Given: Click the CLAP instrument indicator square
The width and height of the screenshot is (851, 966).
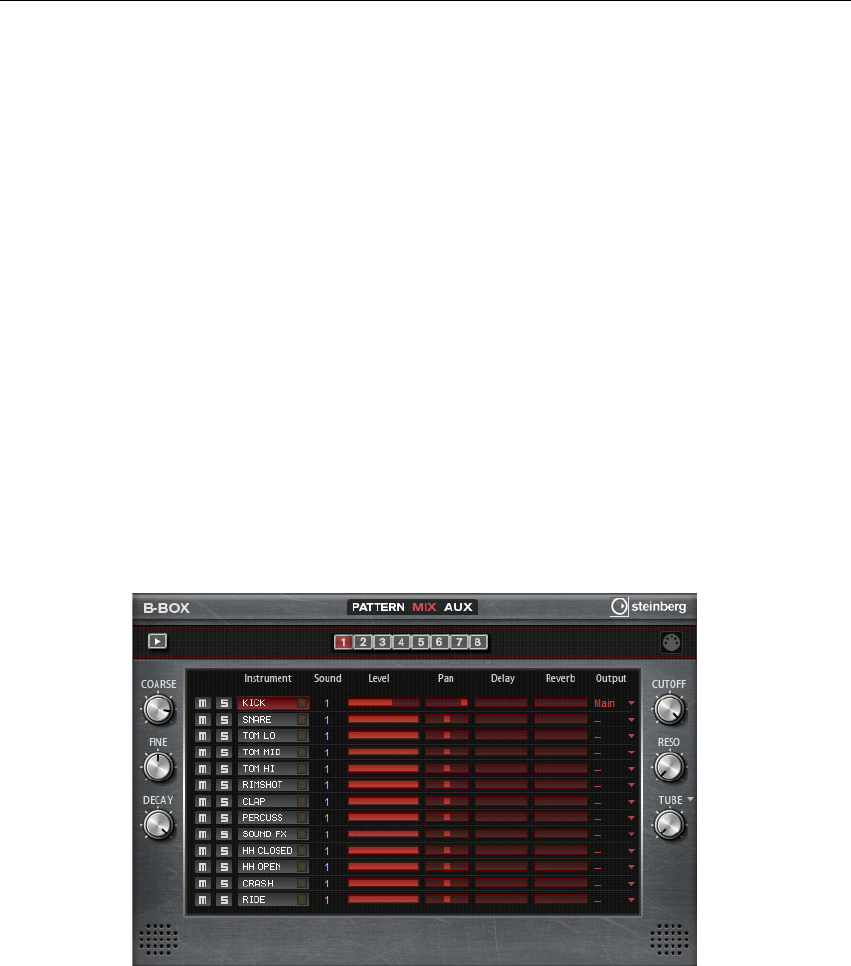Looking at the screenshot, I should (x=302, y=802).
